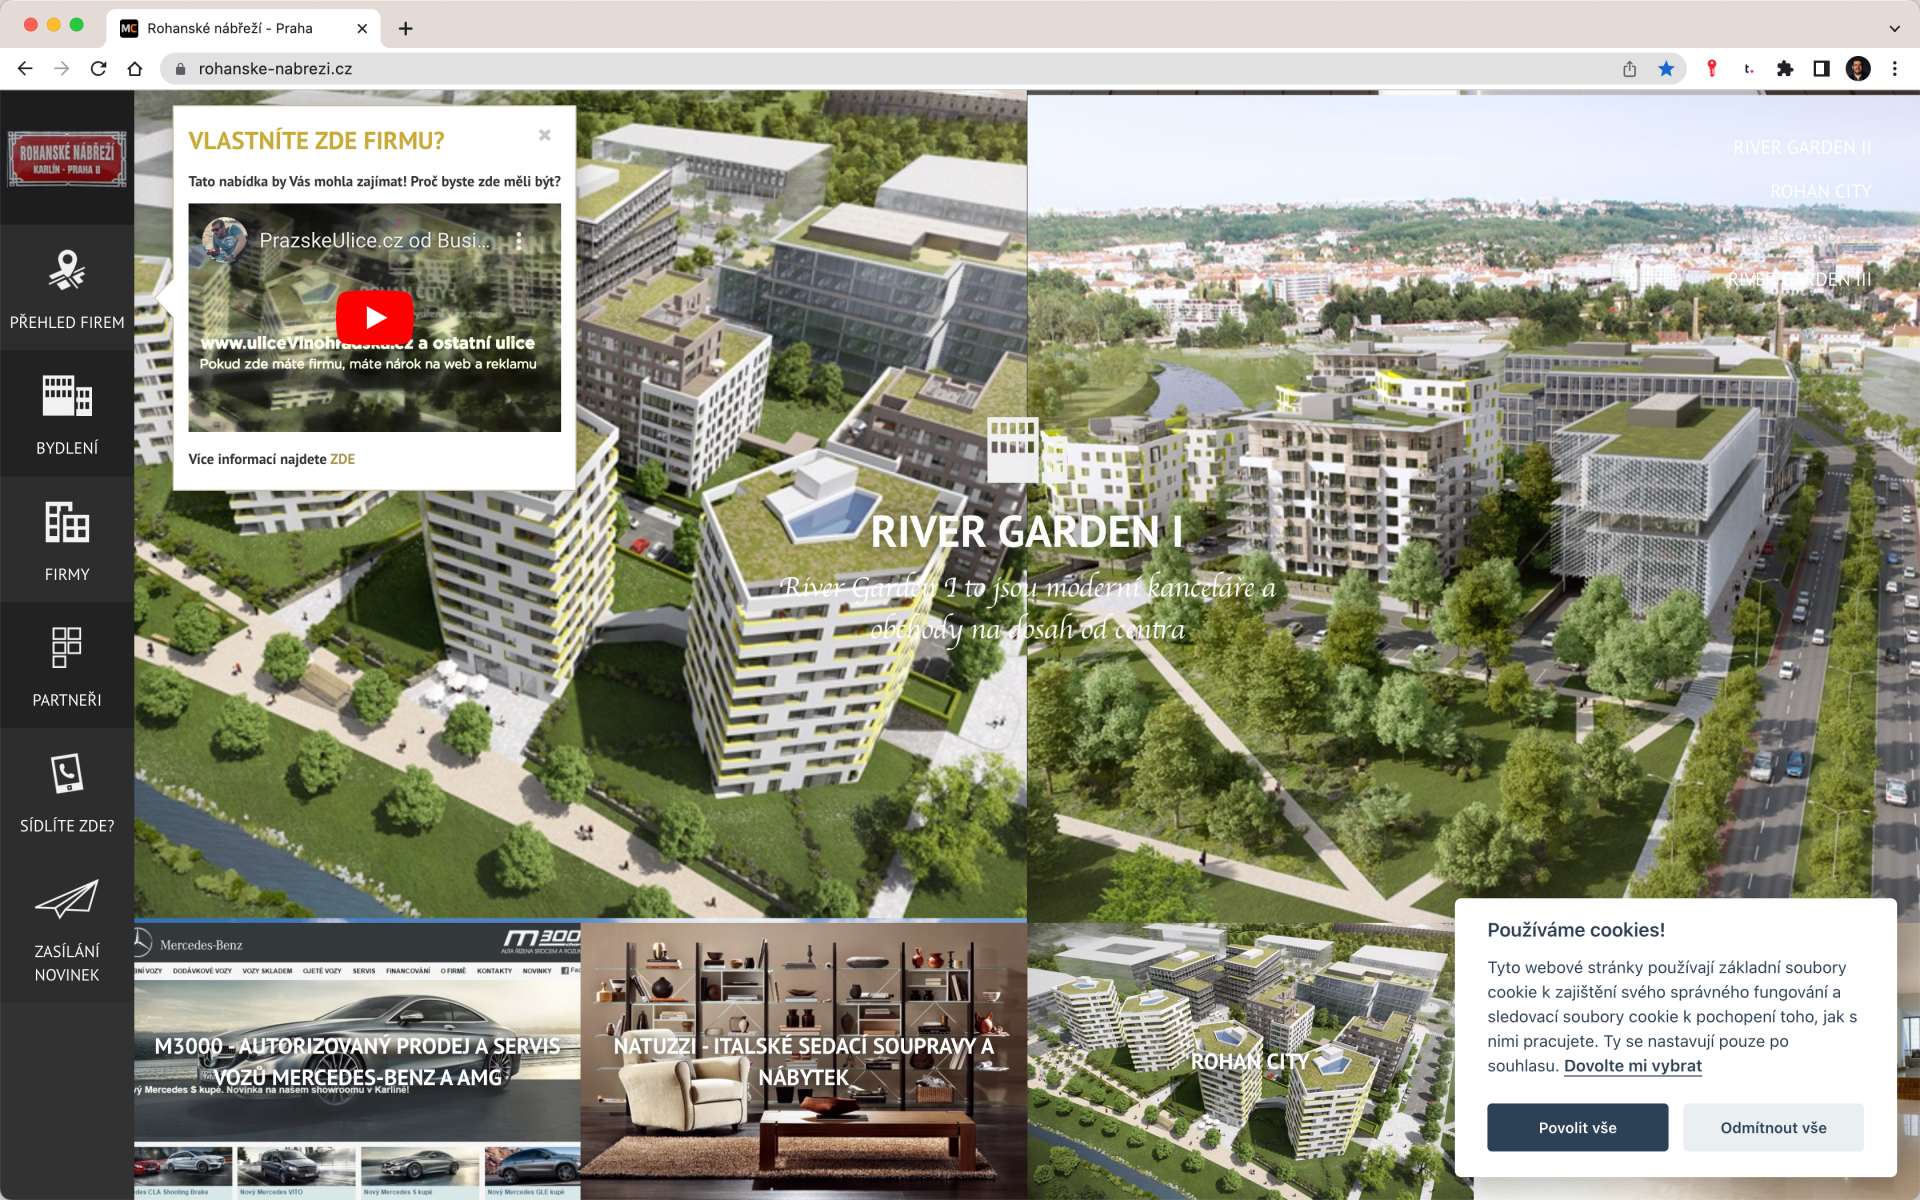Open Zasílání novinek paper plane icon
Screen dimensions: 1920x1200
coord(67,898)
